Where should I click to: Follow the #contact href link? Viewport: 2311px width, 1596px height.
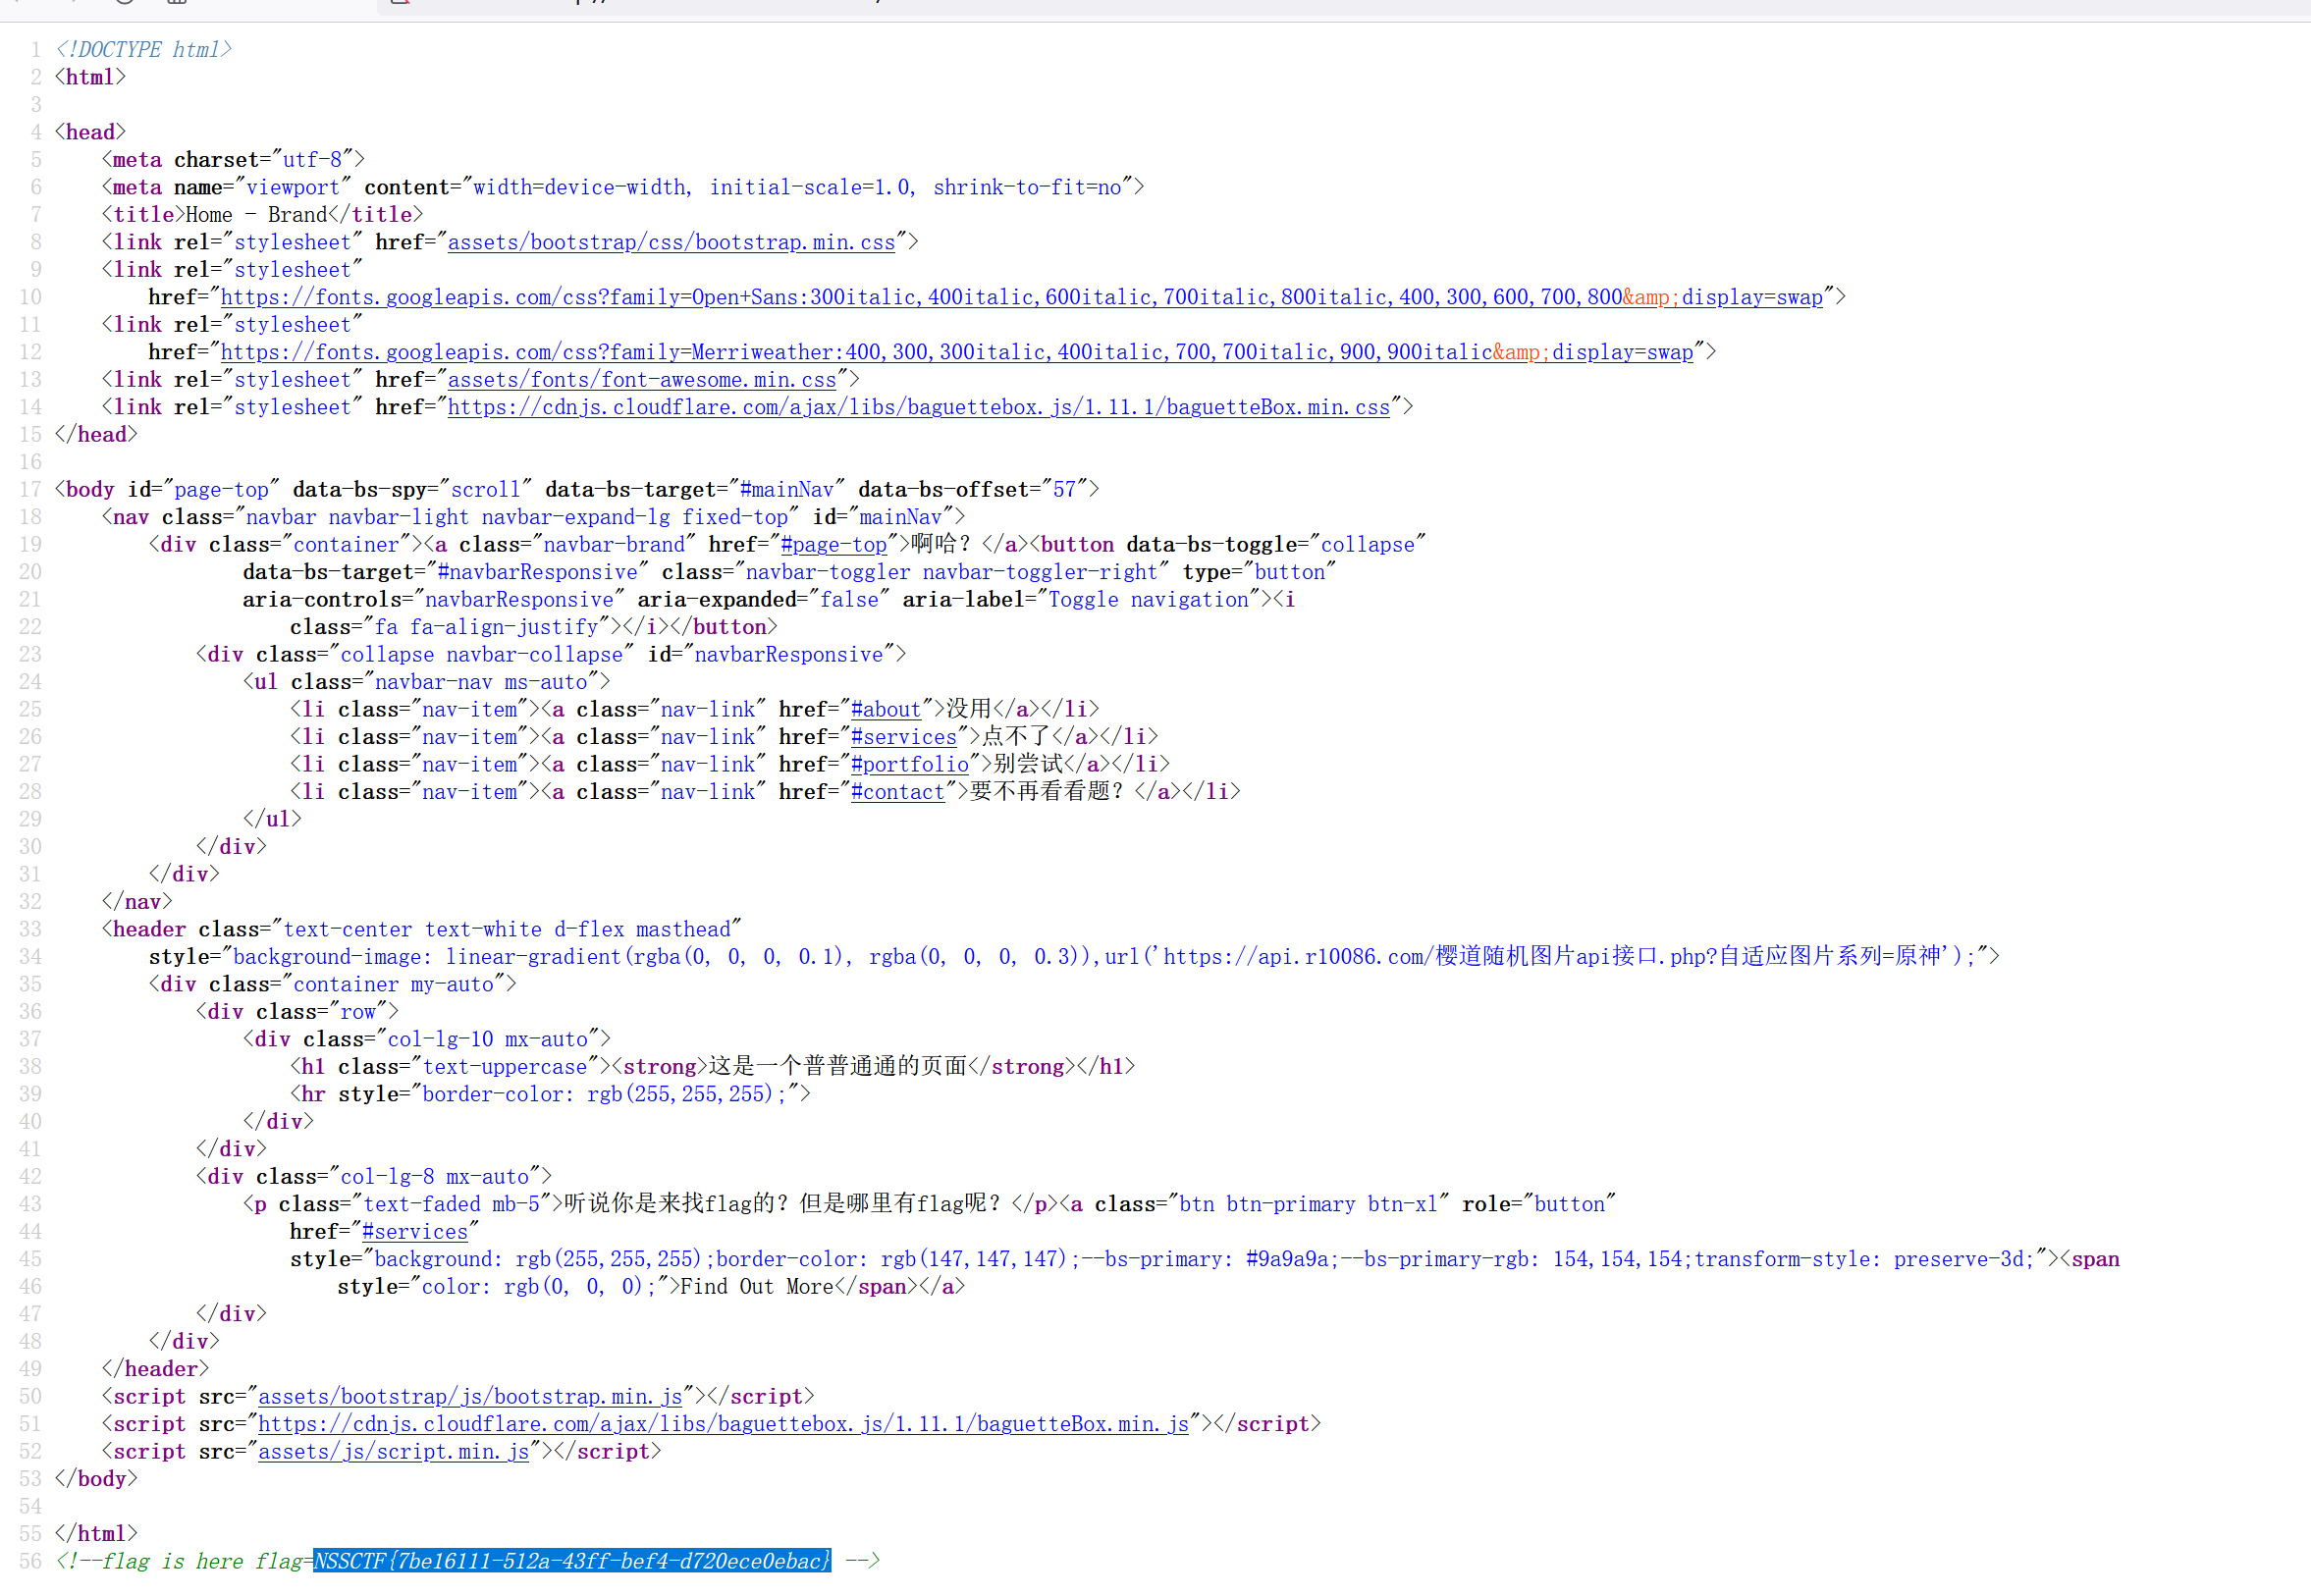897,792
